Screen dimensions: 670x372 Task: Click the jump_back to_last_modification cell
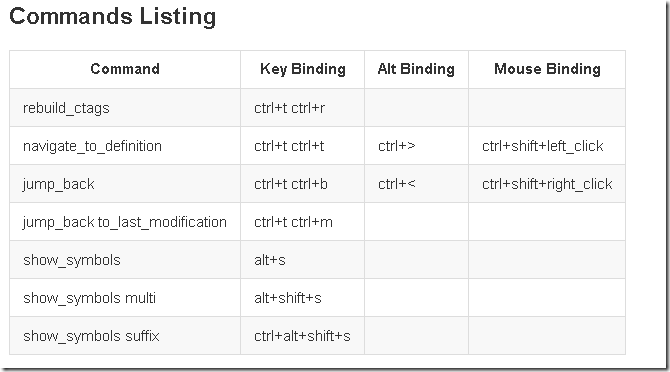[x=125, y=222]
